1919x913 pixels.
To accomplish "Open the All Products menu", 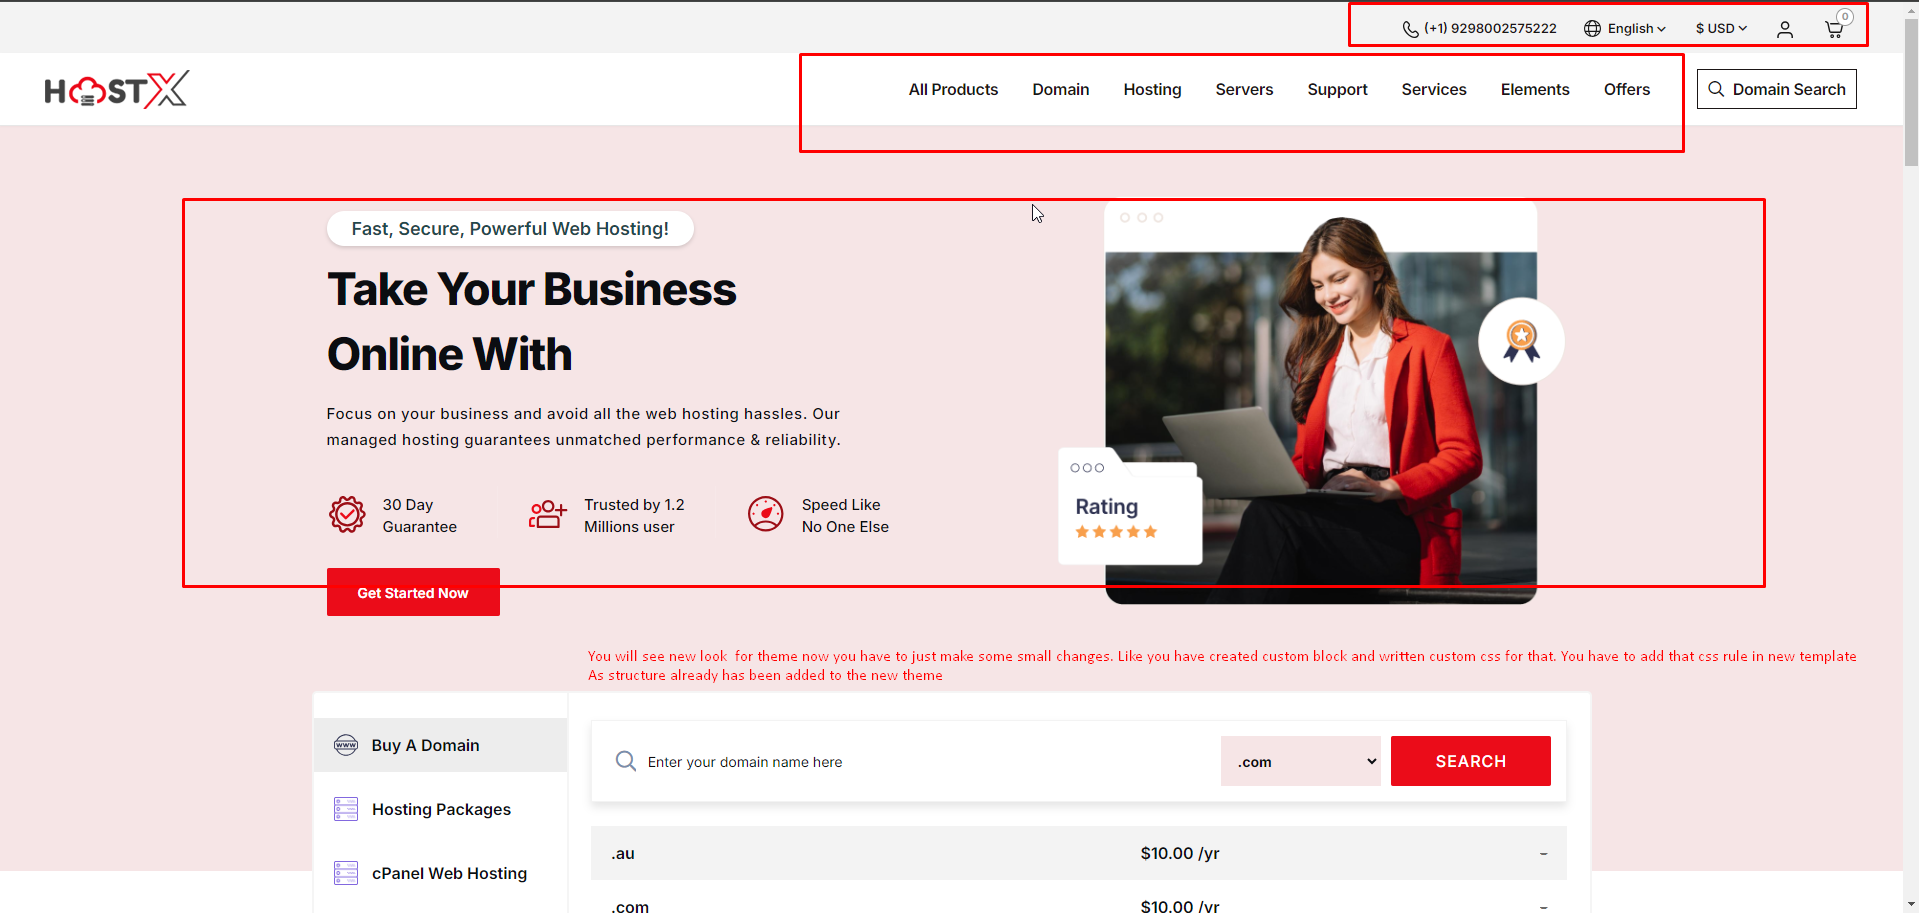I will (953, 90).
